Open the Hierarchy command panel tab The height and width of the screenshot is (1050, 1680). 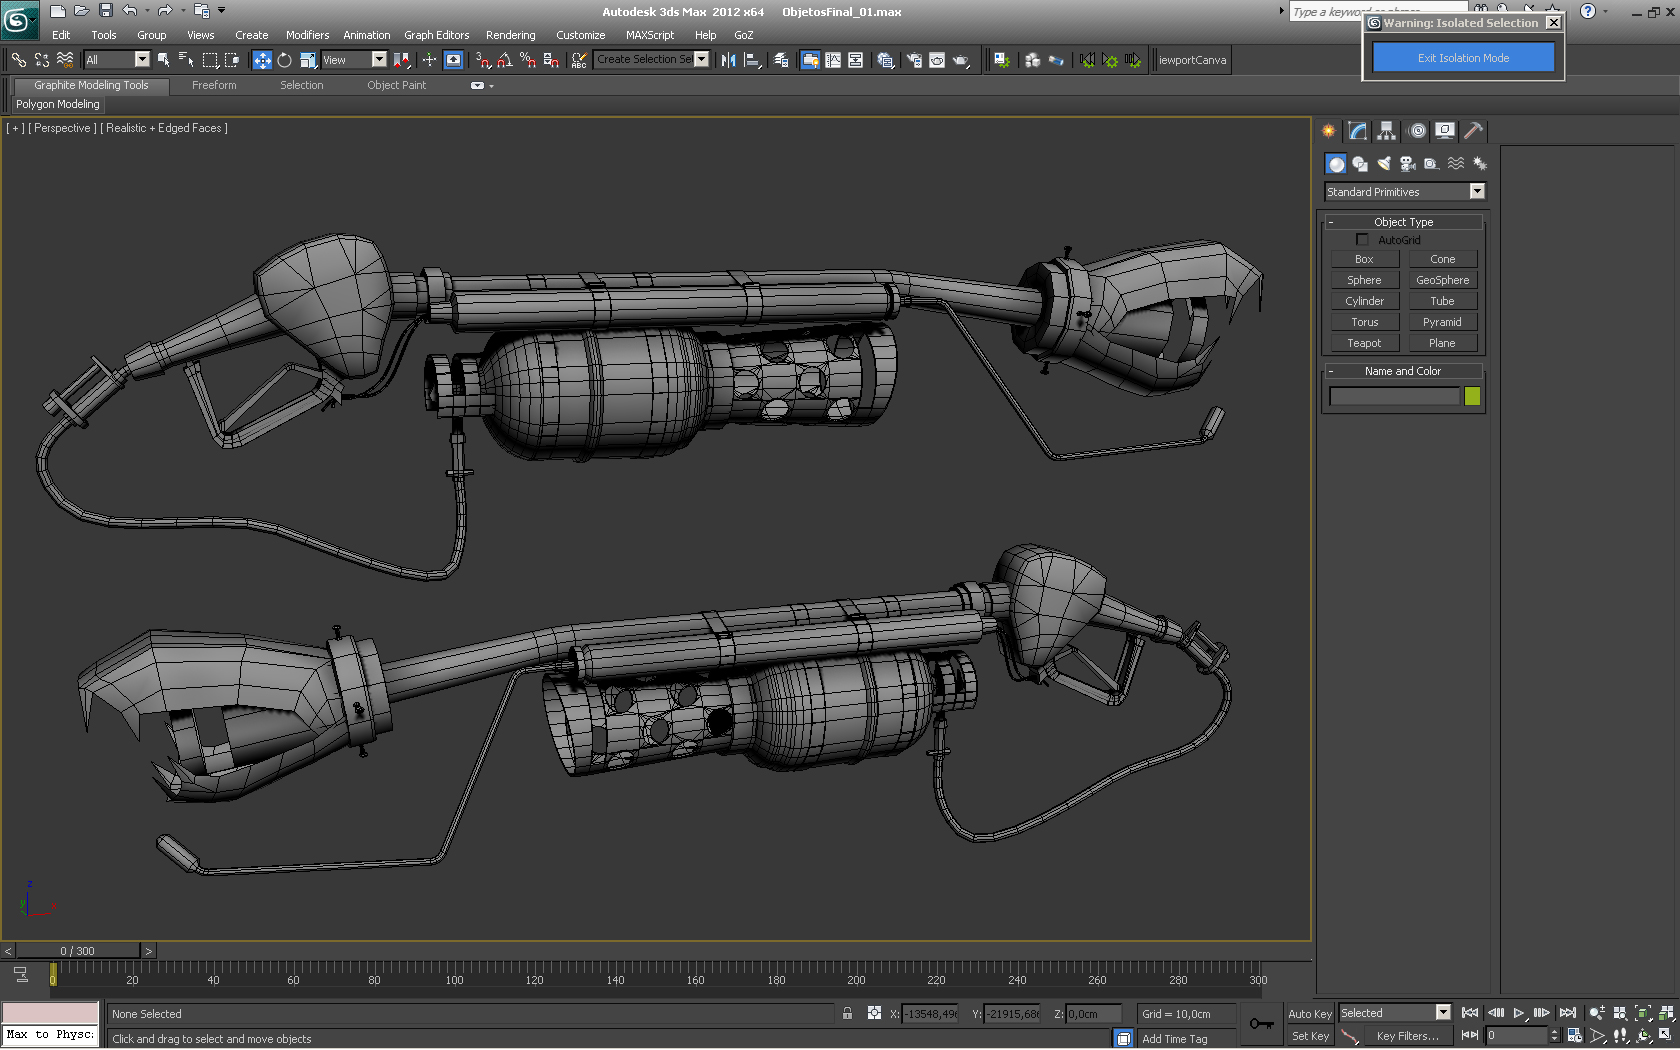coord(1386,131)
